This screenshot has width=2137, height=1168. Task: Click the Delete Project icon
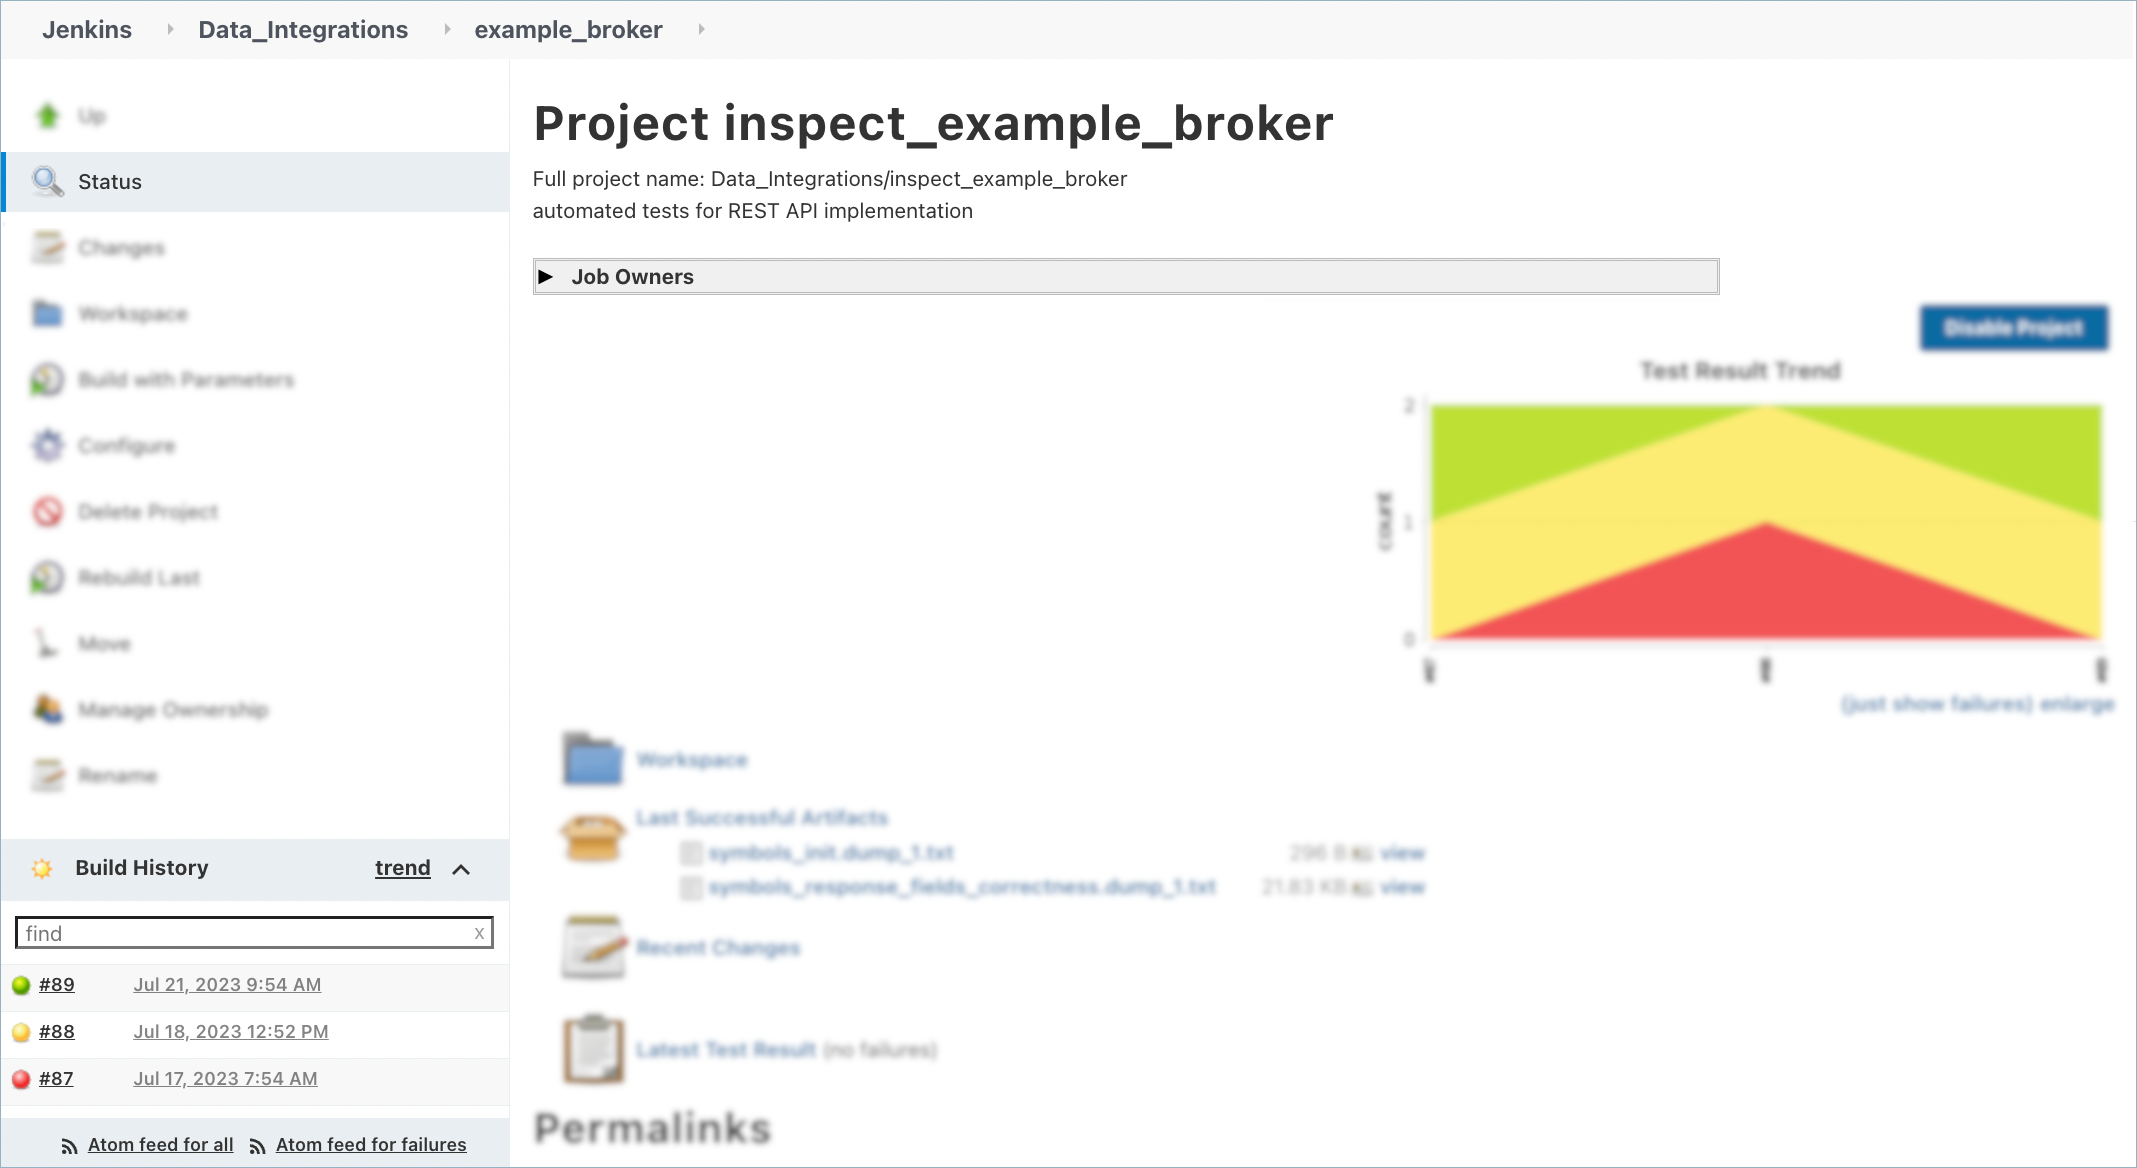[x=47, y=511]
